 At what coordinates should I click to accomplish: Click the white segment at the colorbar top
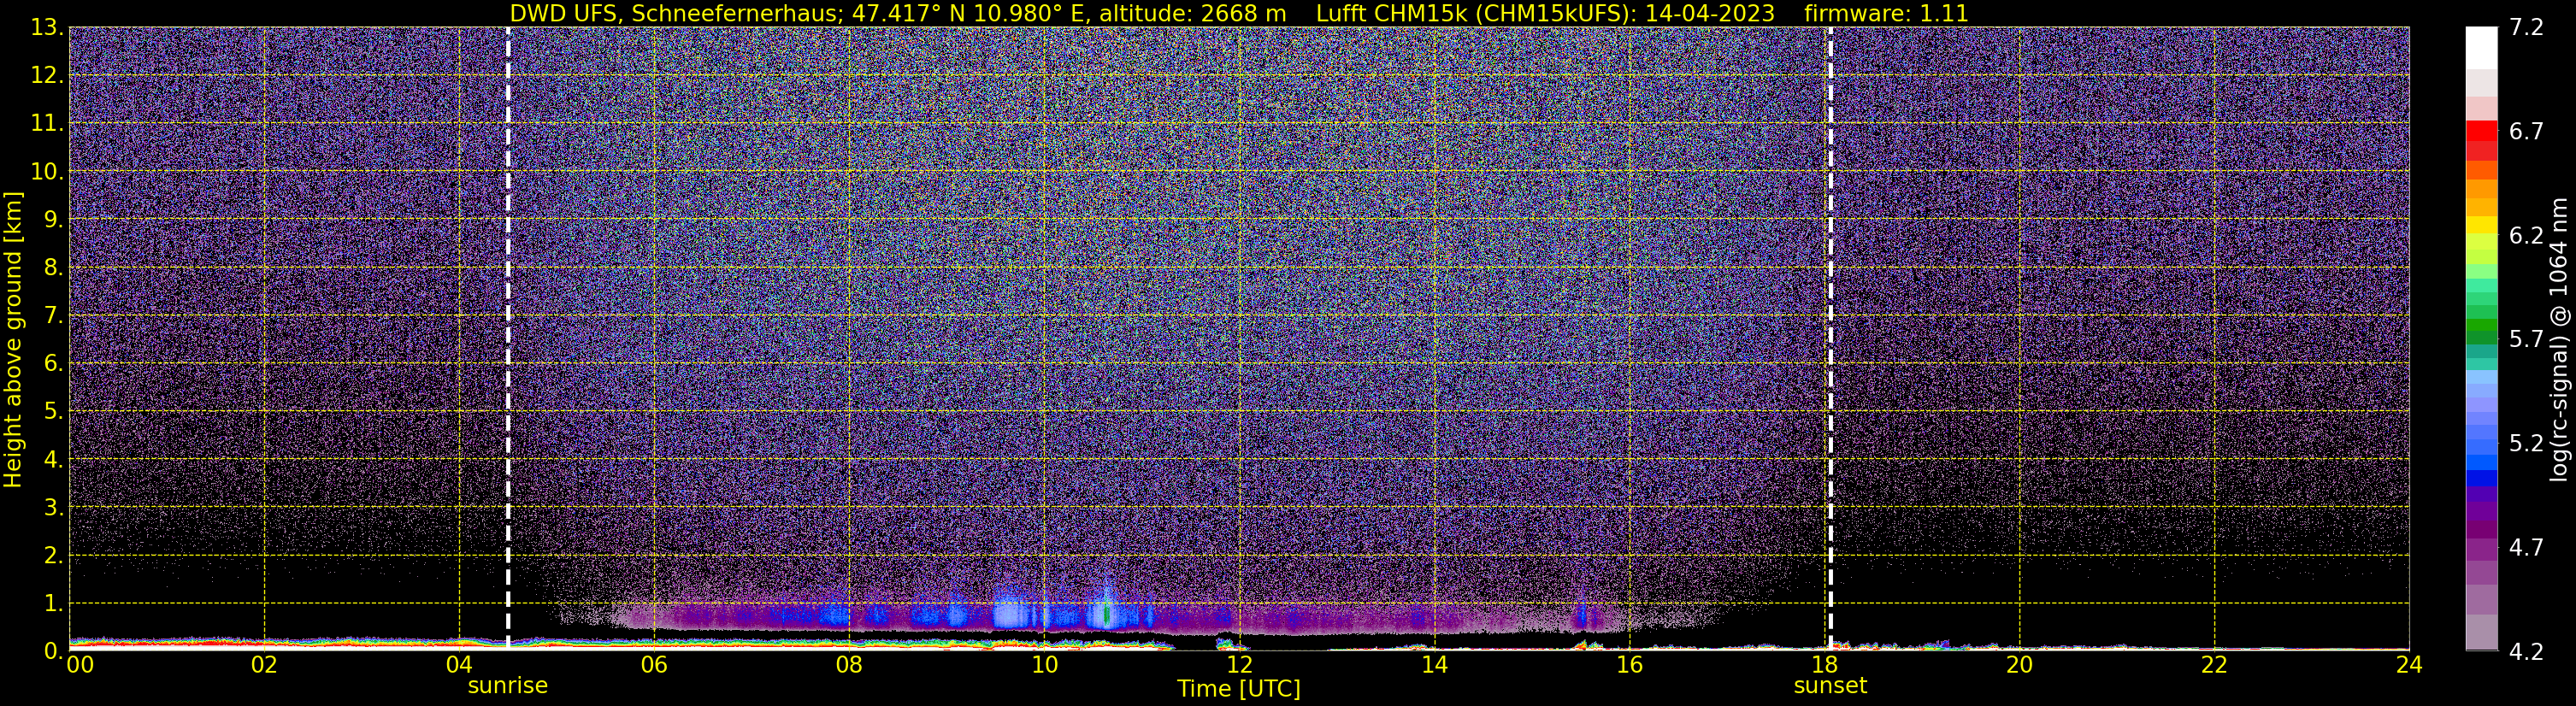point(2481,48)
